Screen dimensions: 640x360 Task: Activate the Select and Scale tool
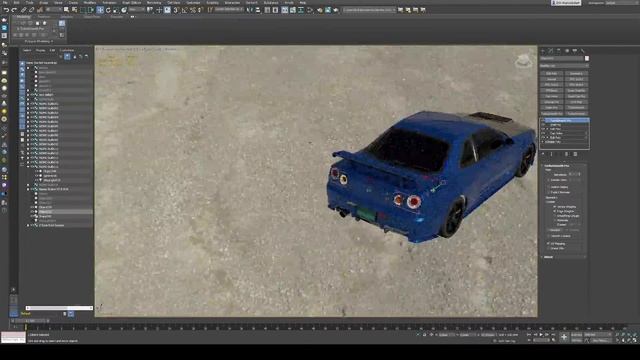116,10
